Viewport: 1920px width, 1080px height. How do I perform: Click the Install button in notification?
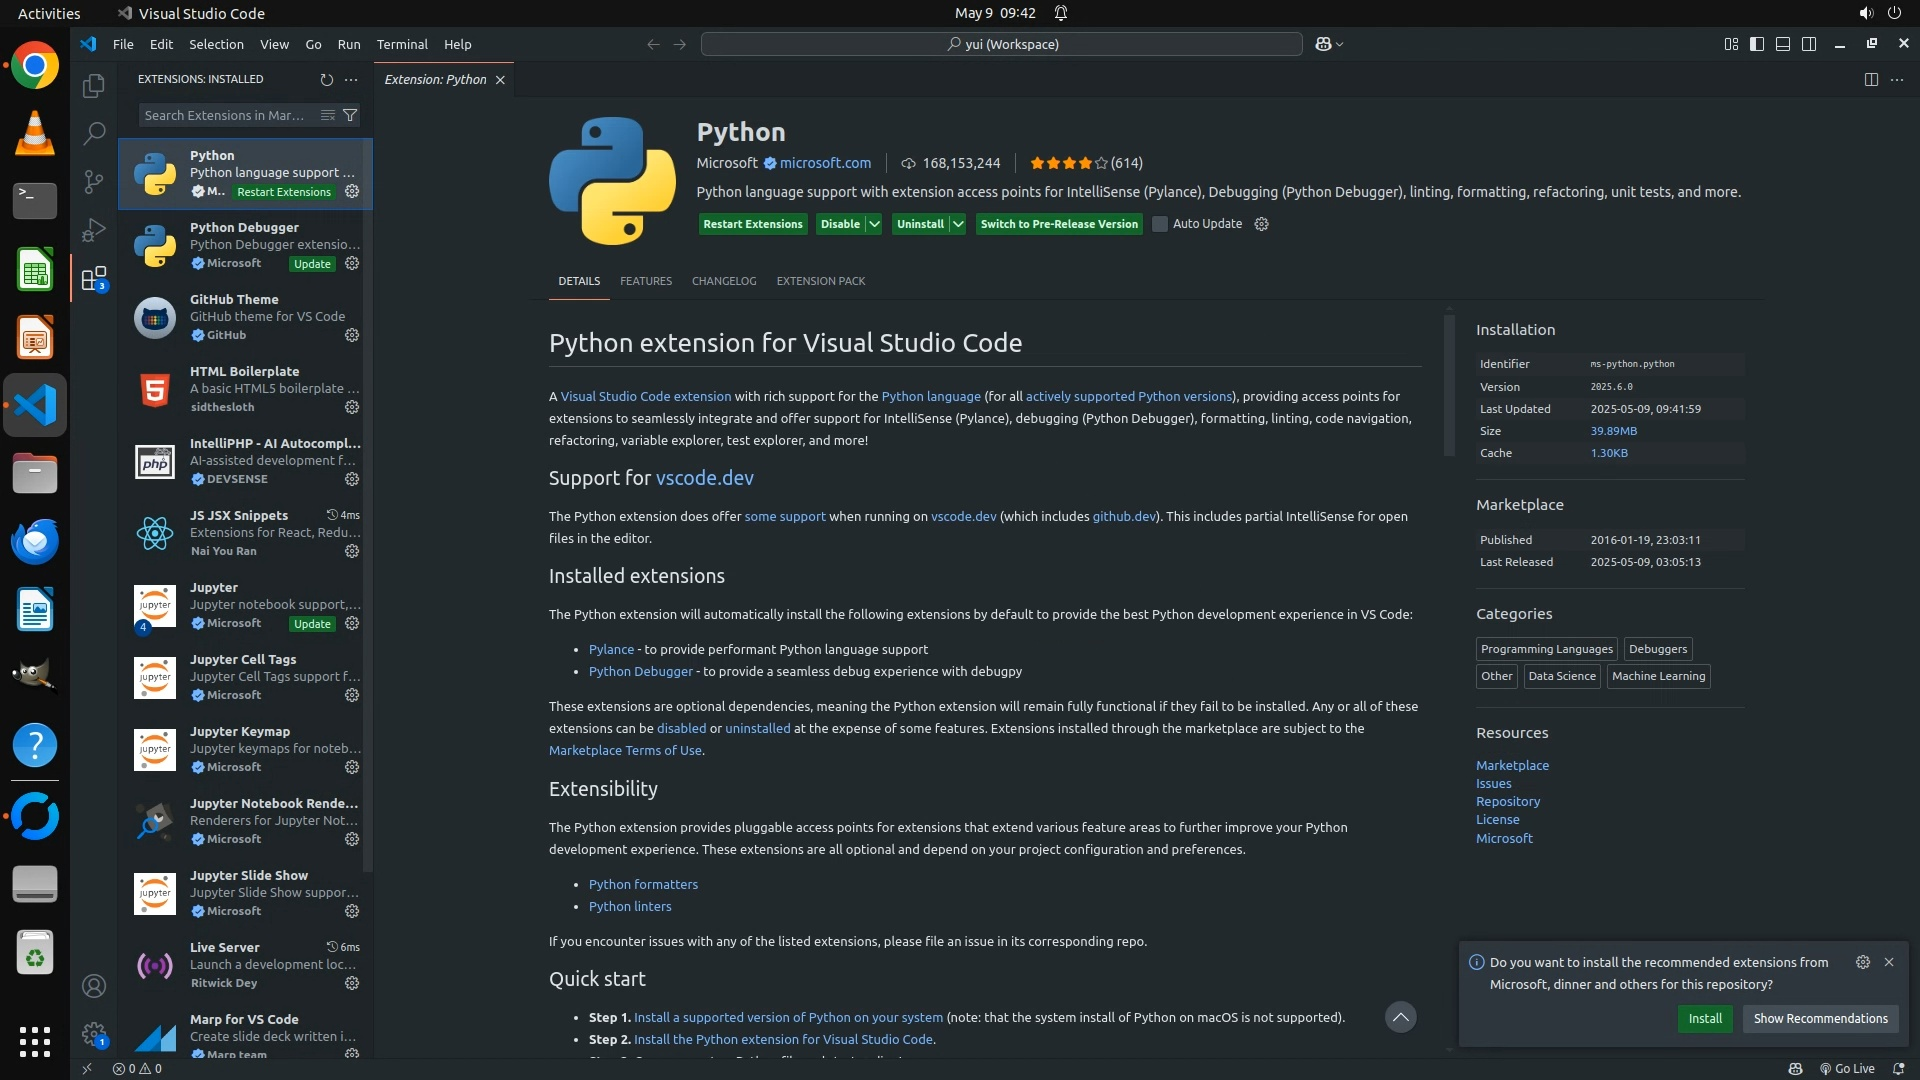(1705, 1018)
